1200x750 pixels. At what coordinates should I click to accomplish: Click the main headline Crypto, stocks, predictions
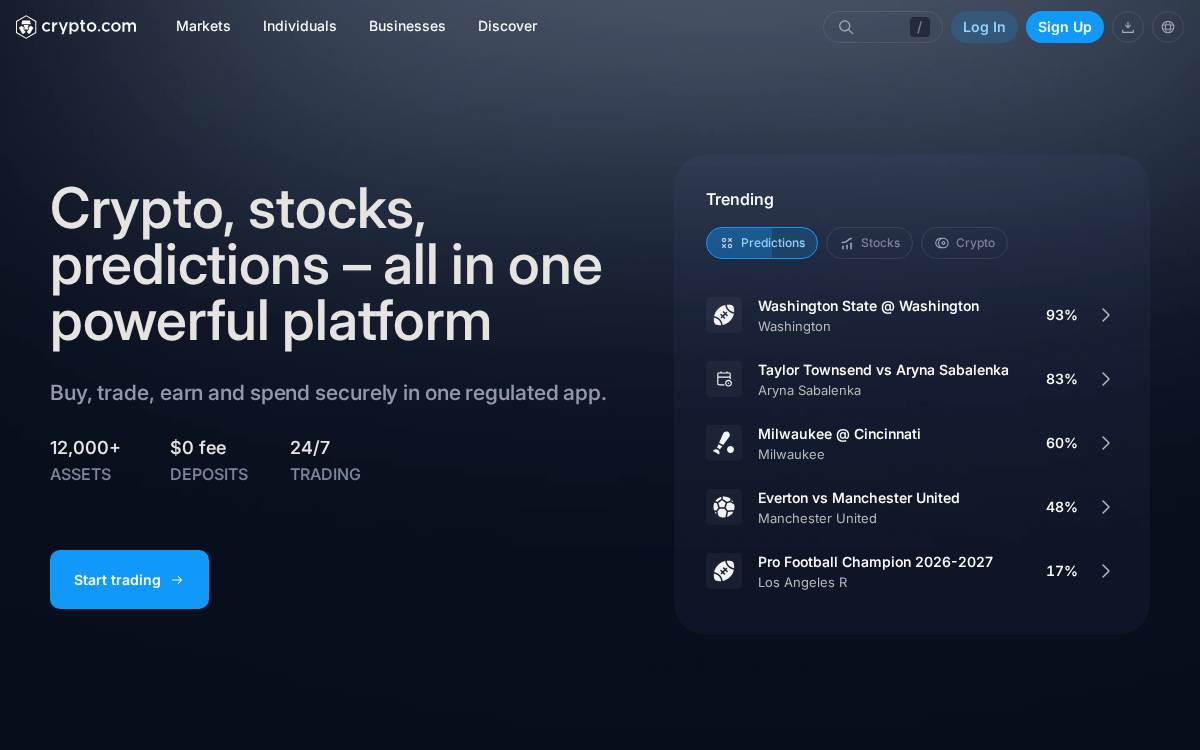[x=326, y=265]
